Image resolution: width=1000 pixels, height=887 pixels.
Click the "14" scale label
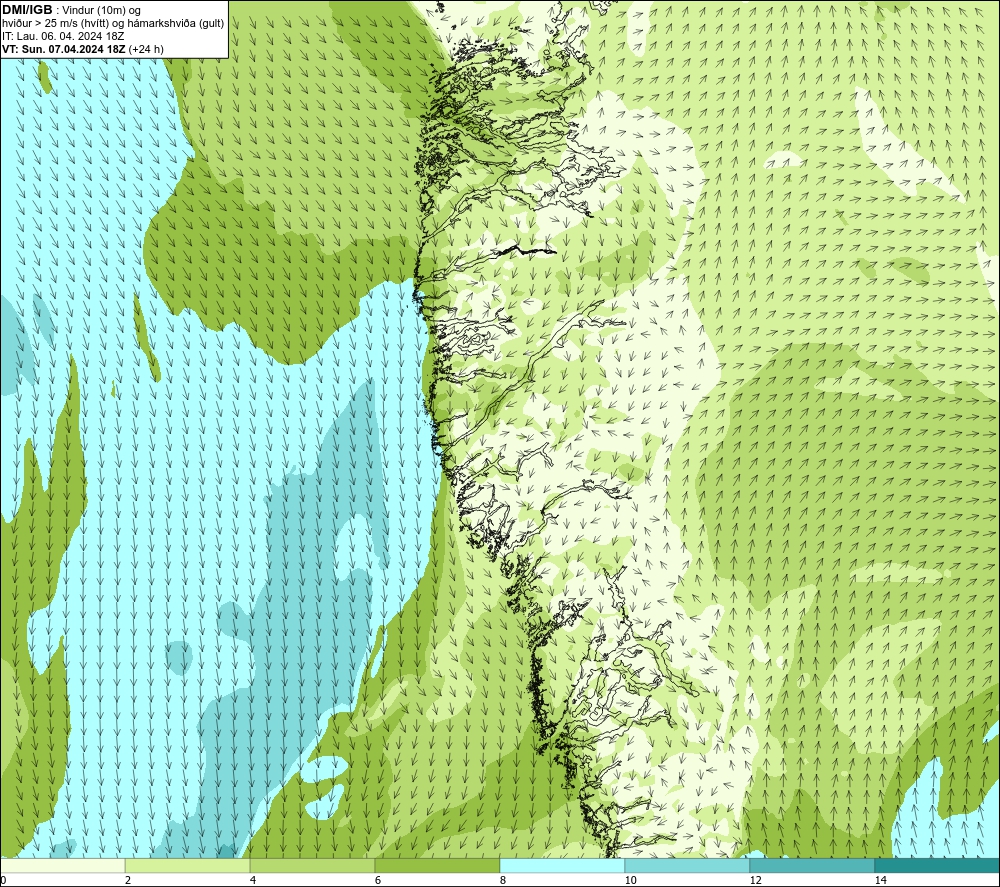click(881, 881)
